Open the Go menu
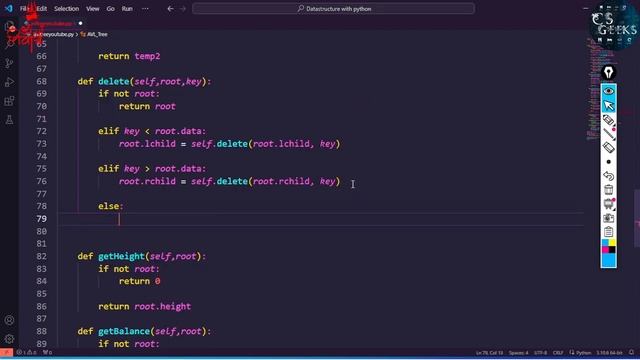The width and height of the screenshot is (640, 360). pos(110,9)
